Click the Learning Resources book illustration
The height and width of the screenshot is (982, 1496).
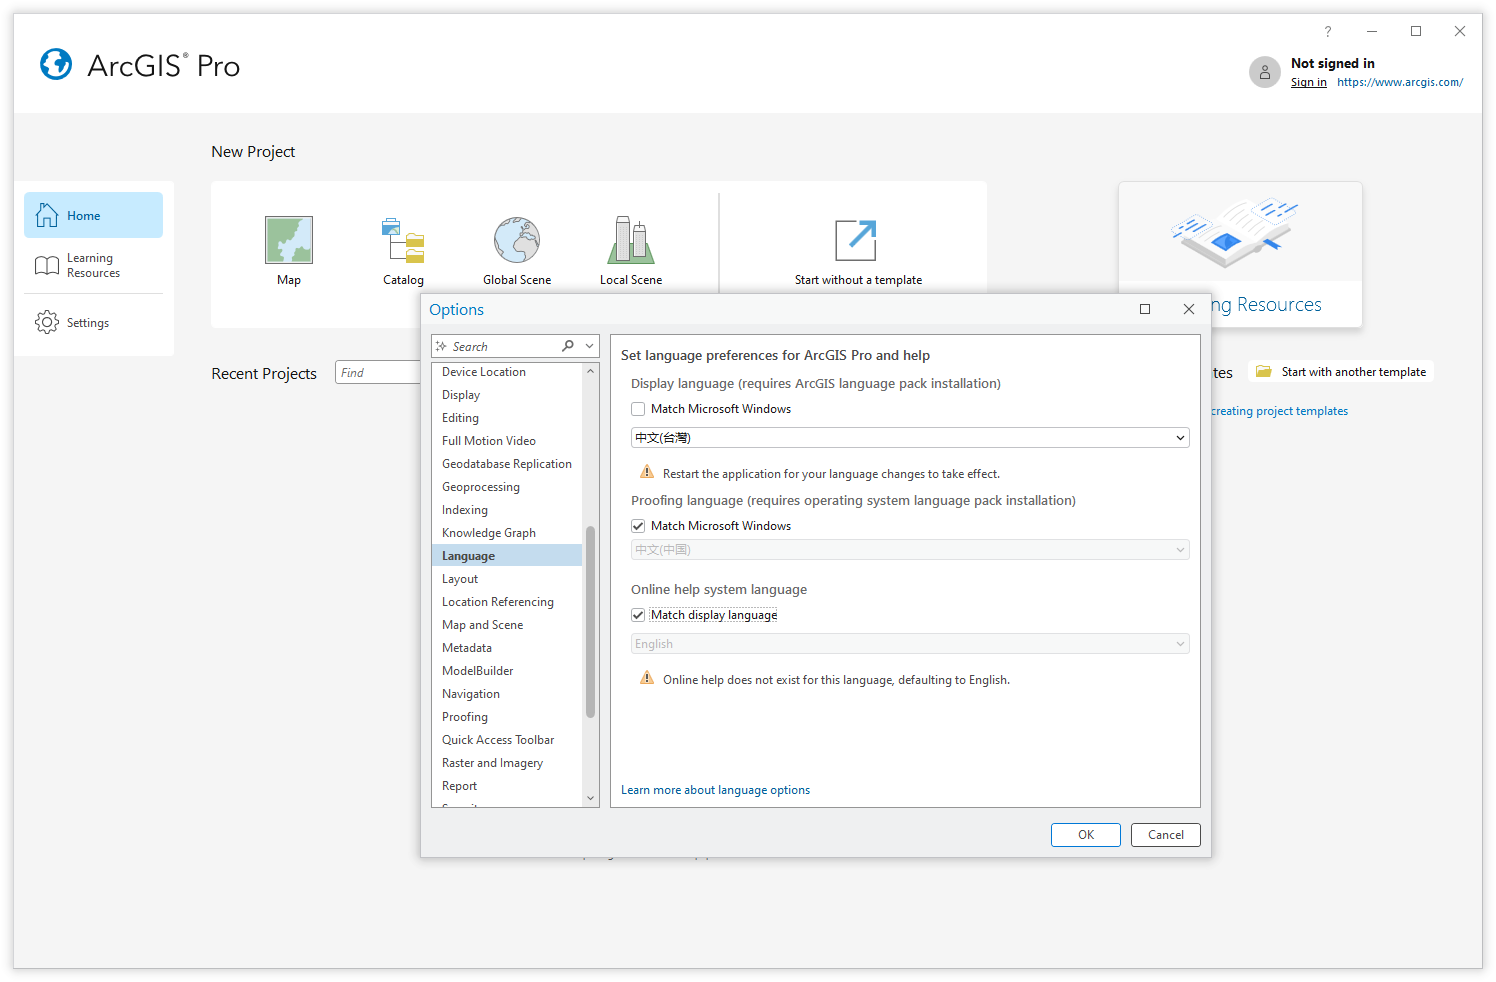1235,232
